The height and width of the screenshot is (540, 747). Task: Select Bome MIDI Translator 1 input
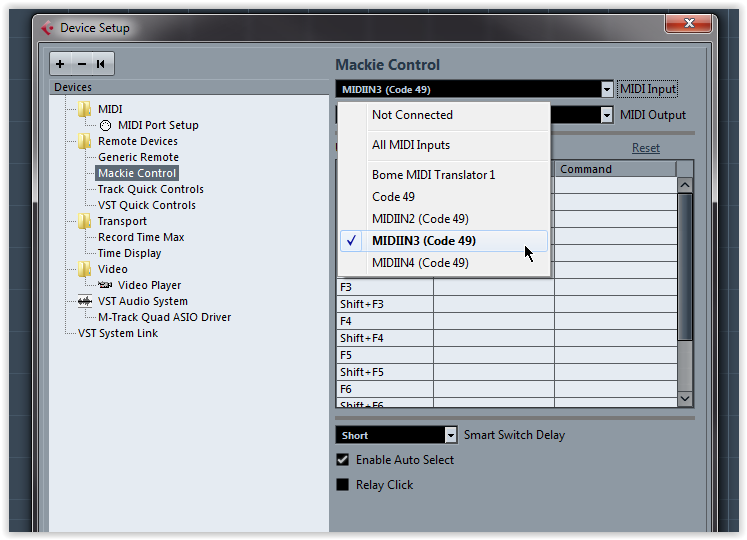[x=433, y=175]
